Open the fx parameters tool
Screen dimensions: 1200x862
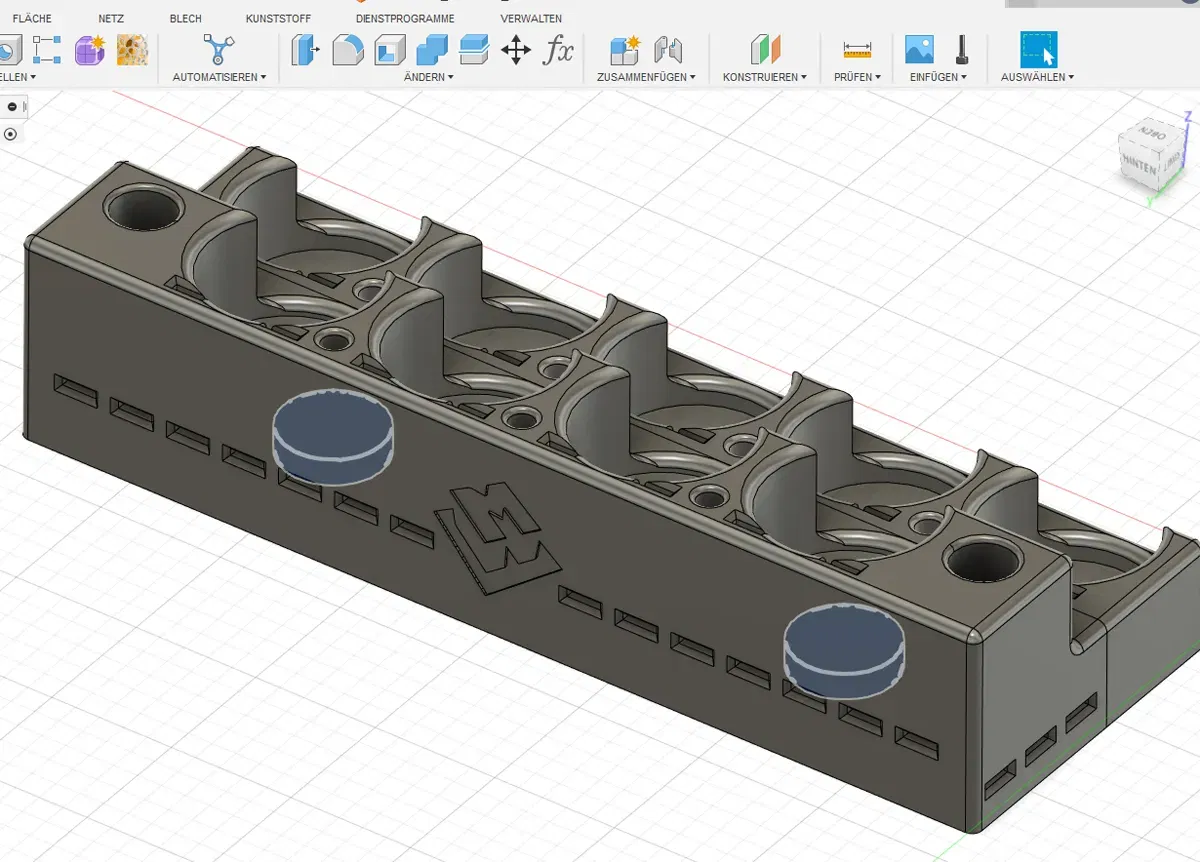[558, 49]
